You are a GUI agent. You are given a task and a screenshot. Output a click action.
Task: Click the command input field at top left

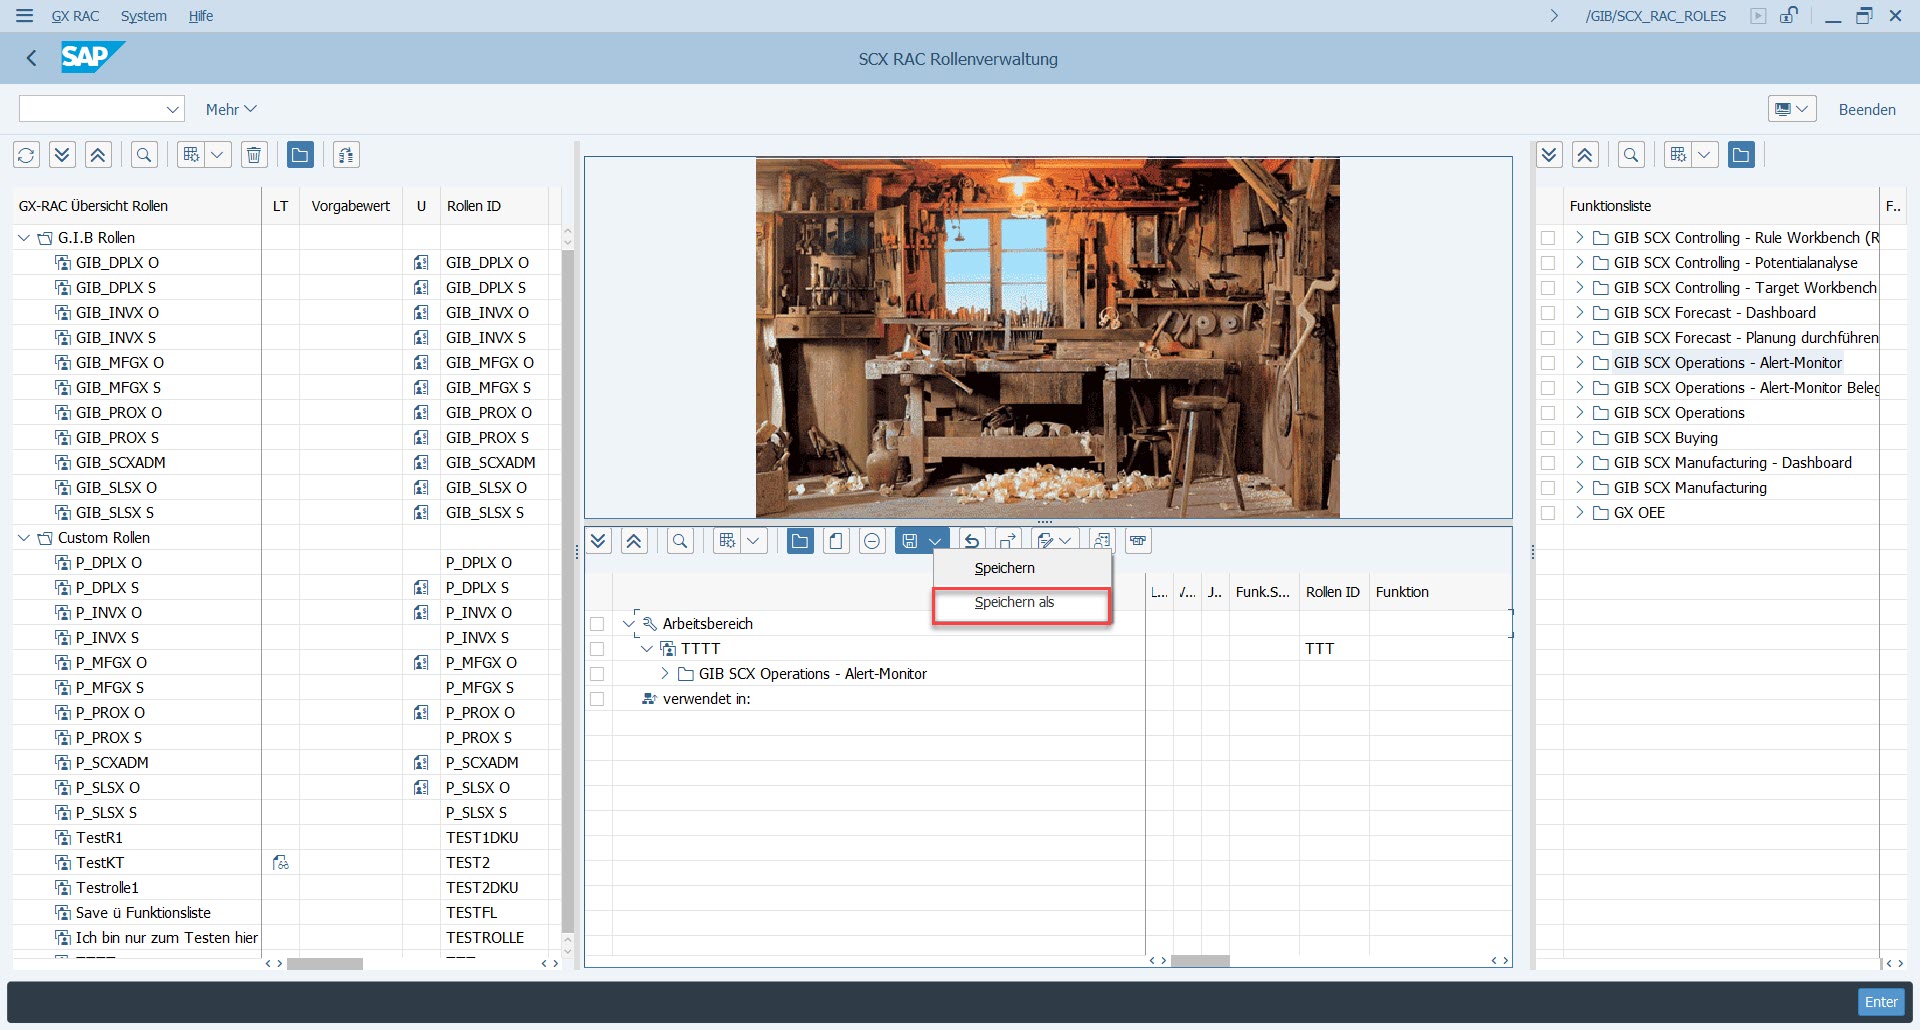(x=92, y=109)
